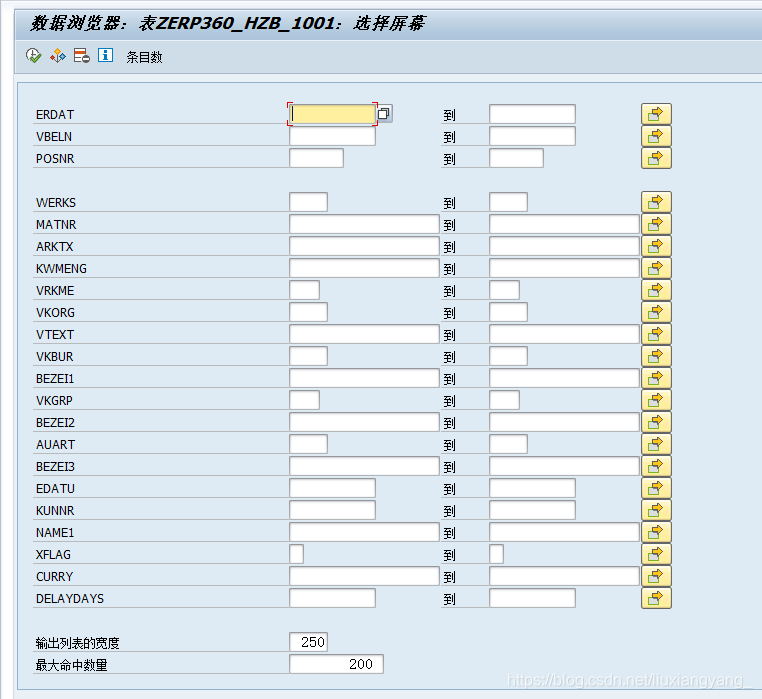Image resolution: width=762 pixels, height=699 pixels.
Task: Click the VTEXT from-value field
Action: 364,334
